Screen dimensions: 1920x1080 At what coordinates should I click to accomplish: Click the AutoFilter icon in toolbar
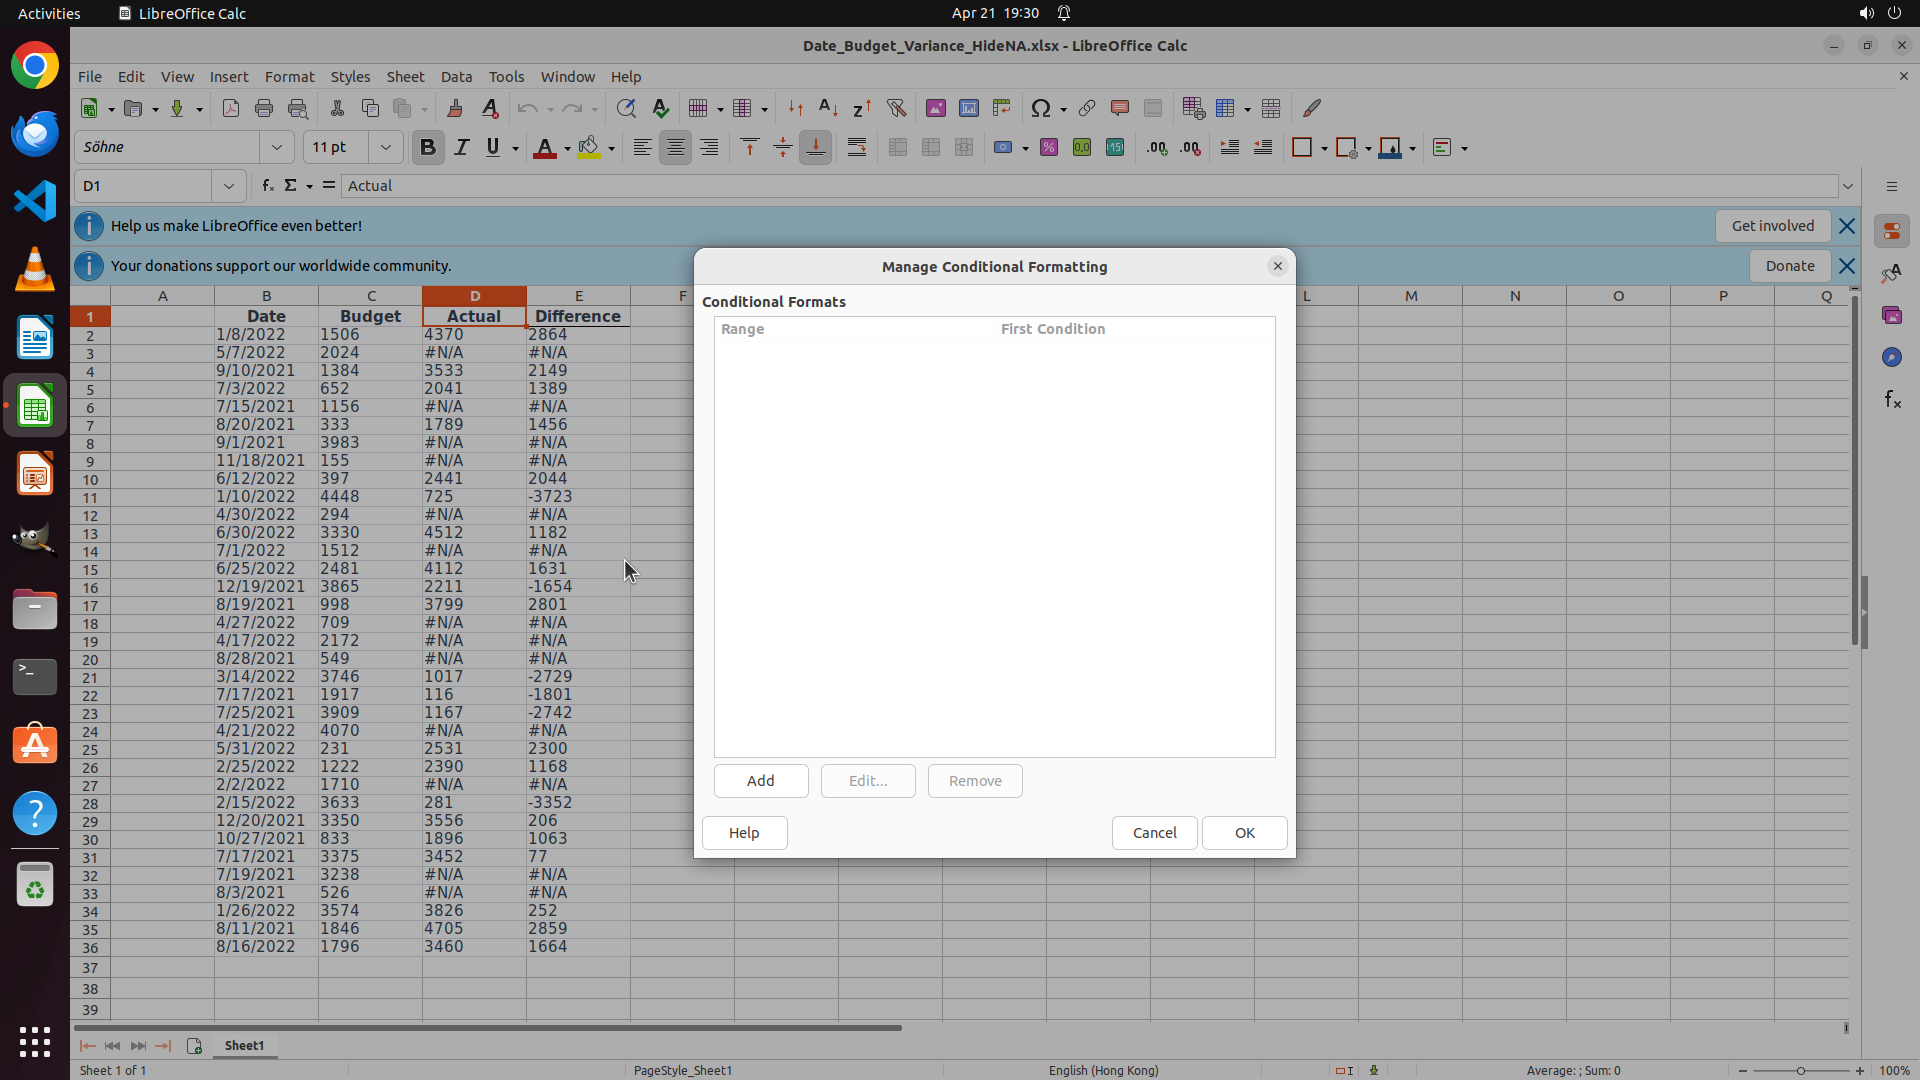[896, 108]
